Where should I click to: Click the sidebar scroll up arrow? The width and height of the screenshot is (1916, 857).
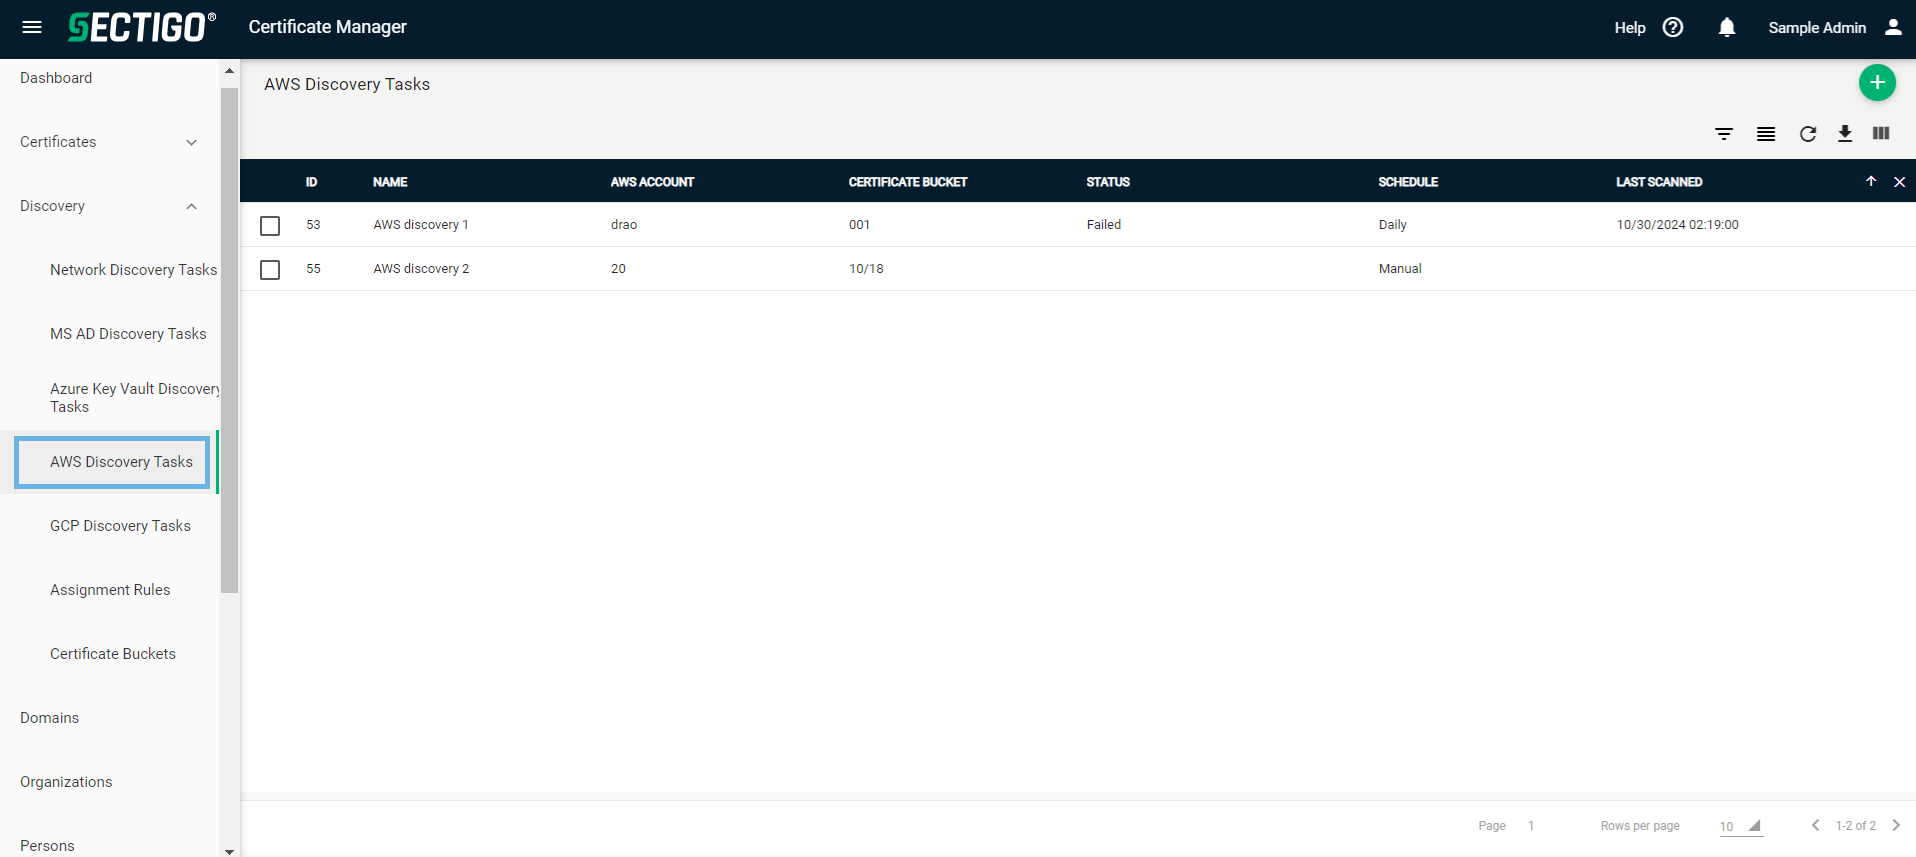[x=229, y=71]
